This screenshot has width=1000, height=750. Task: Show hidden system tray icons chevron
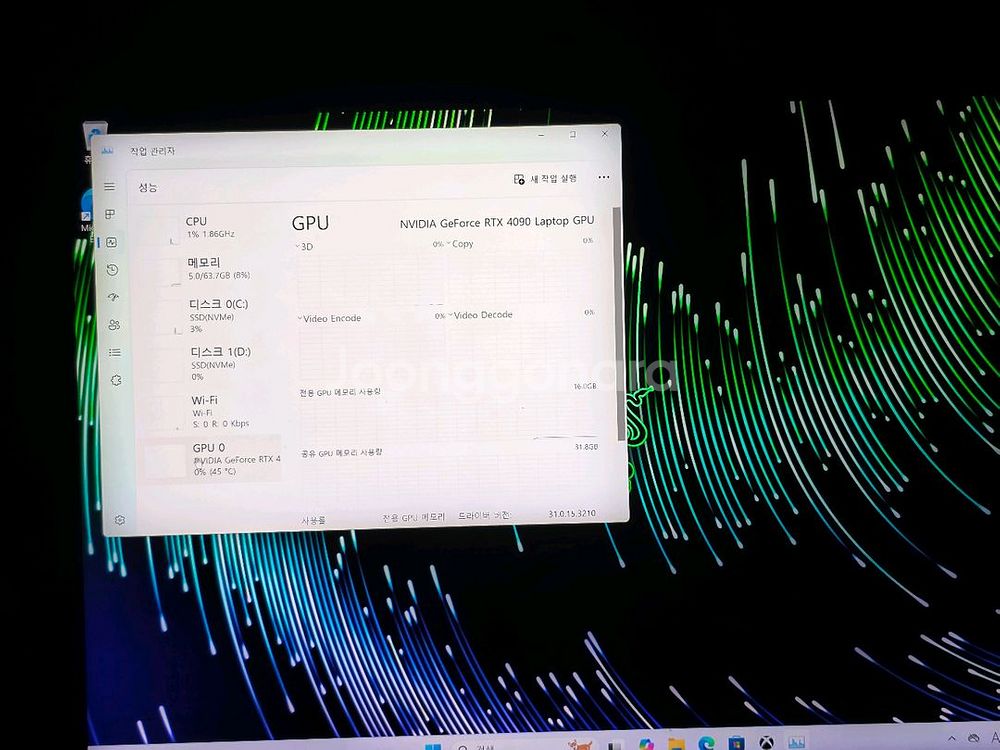(952, 738)
